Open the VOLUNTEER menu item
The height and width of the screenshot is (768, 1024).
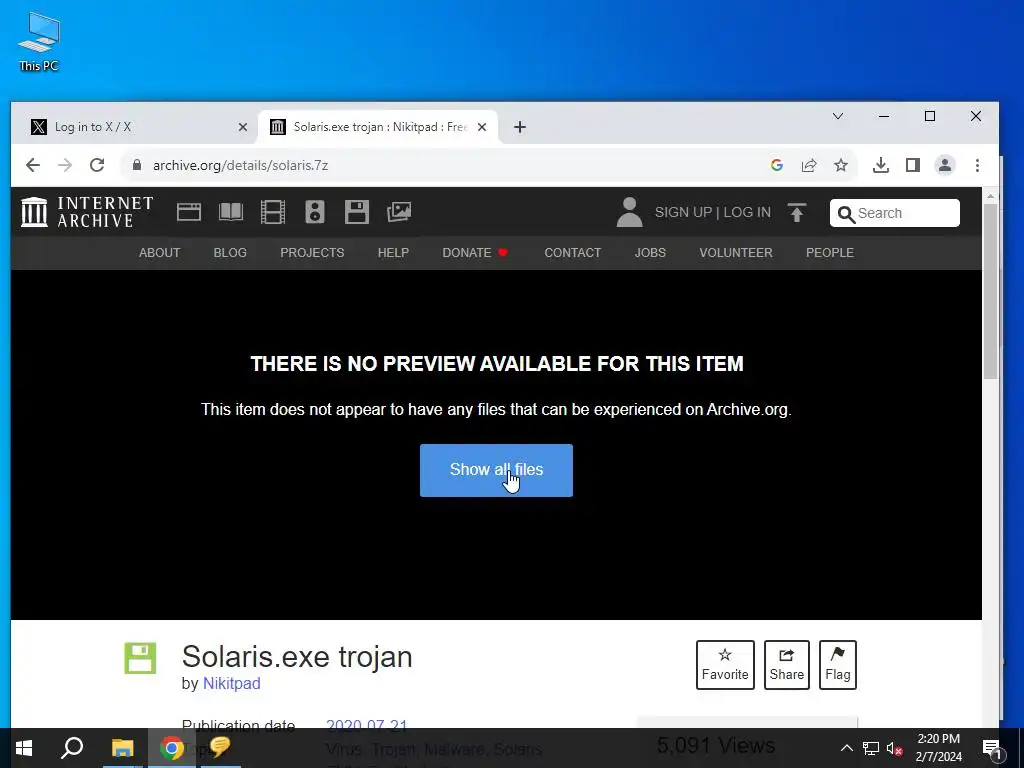[736, 253]
